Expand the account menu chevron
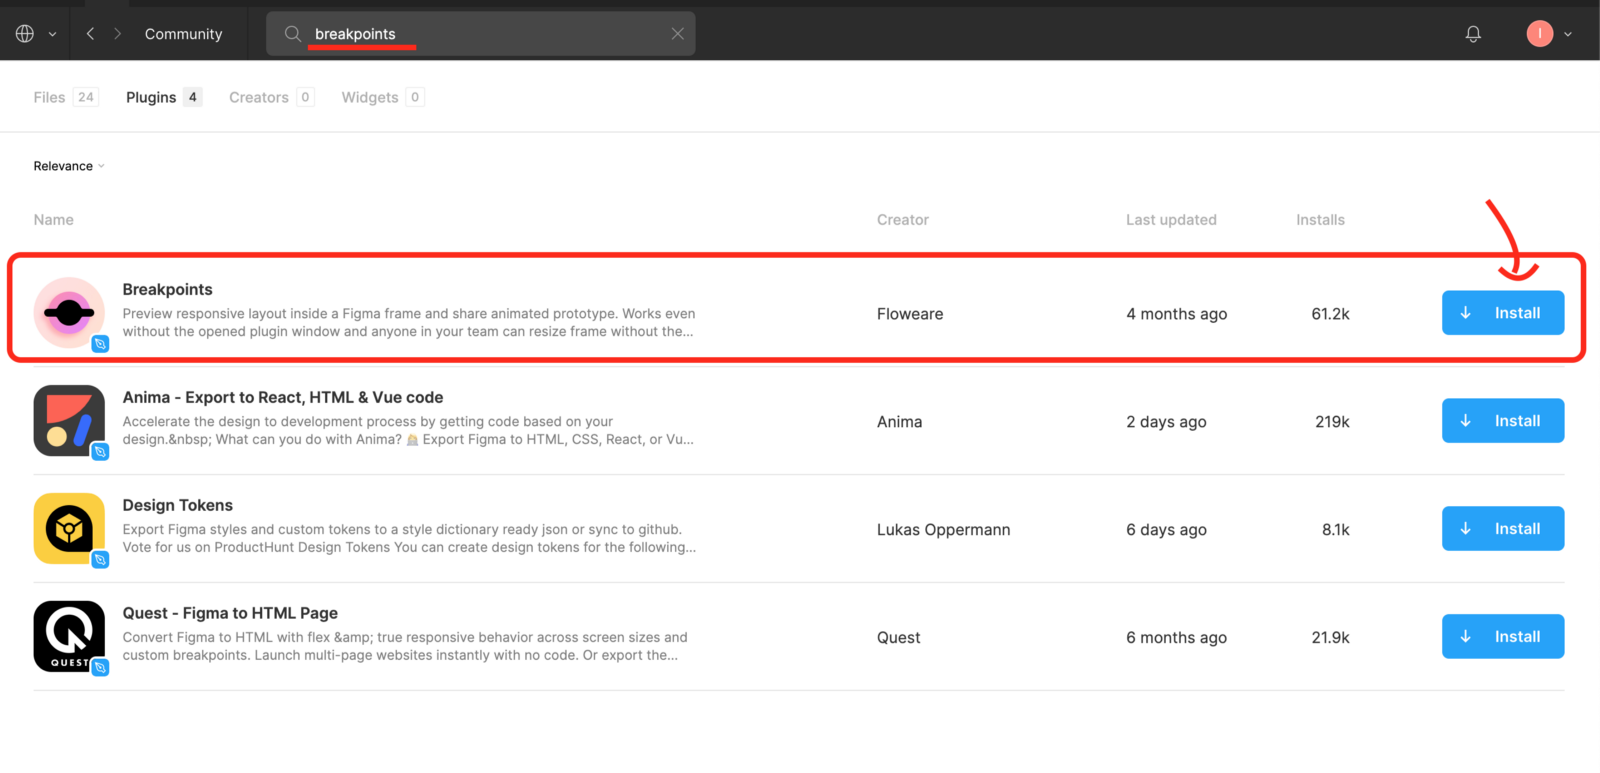Screen dimensions: 1600x773 [1568, 34]
